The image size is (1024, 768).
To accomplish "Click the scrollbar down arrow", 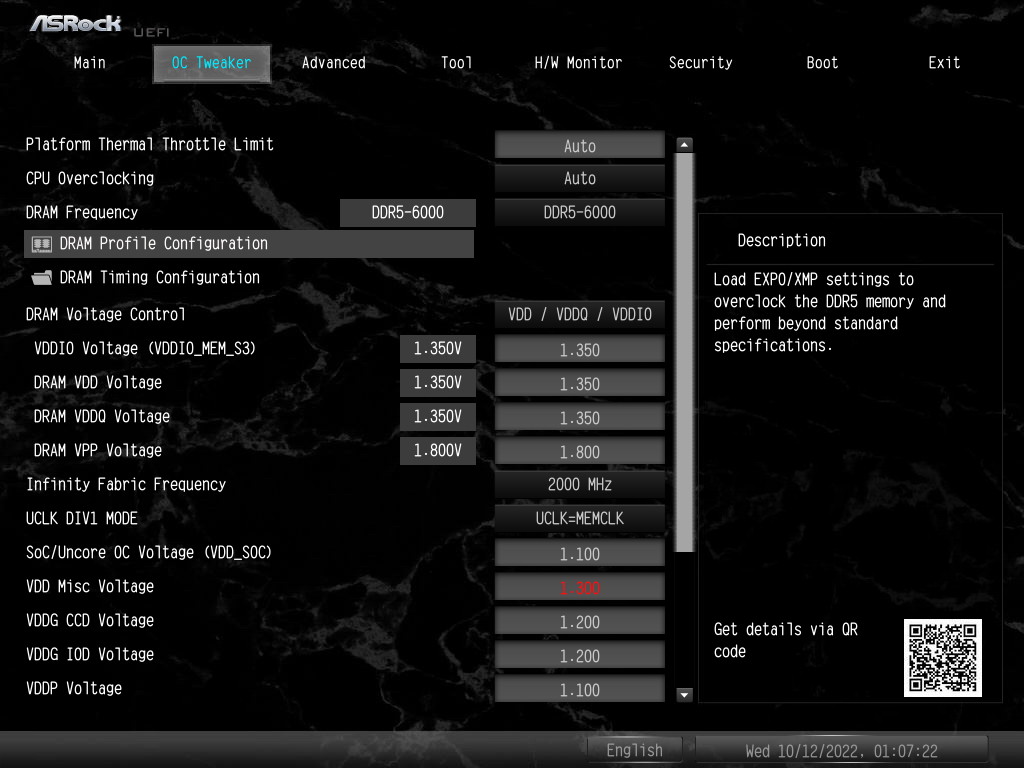I will pyautogui.click(x=684, y=695).
